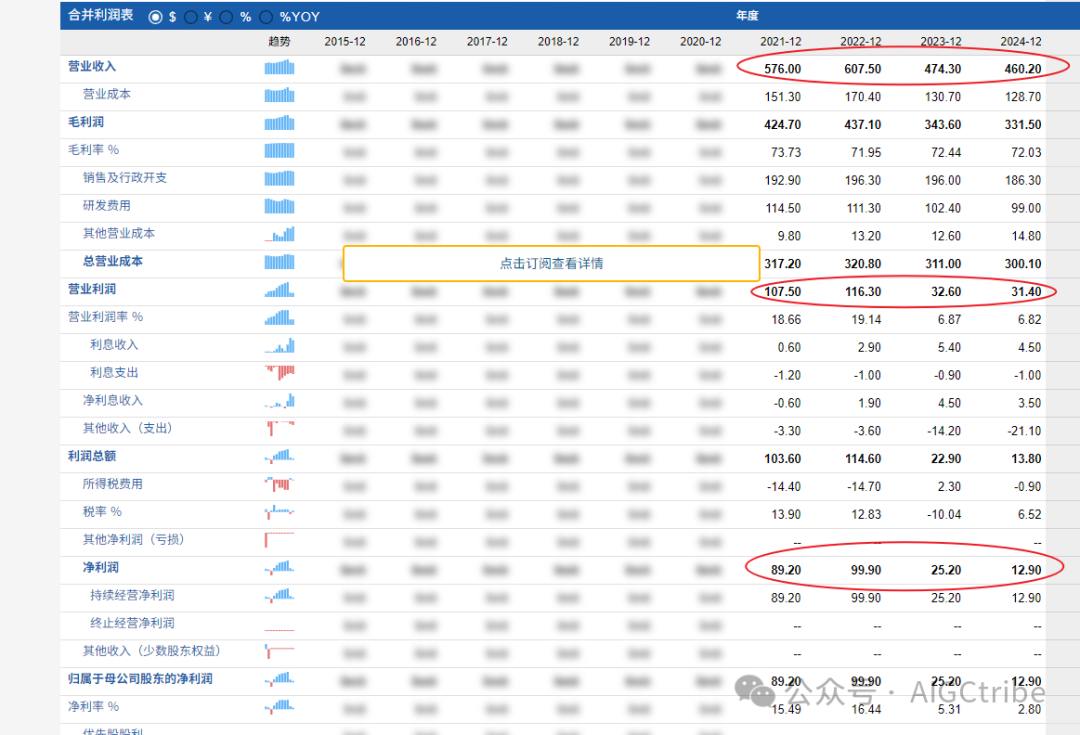Screen dimensions: 1080x735
Task: Click the 年度 header label
Action: (747, 16)
